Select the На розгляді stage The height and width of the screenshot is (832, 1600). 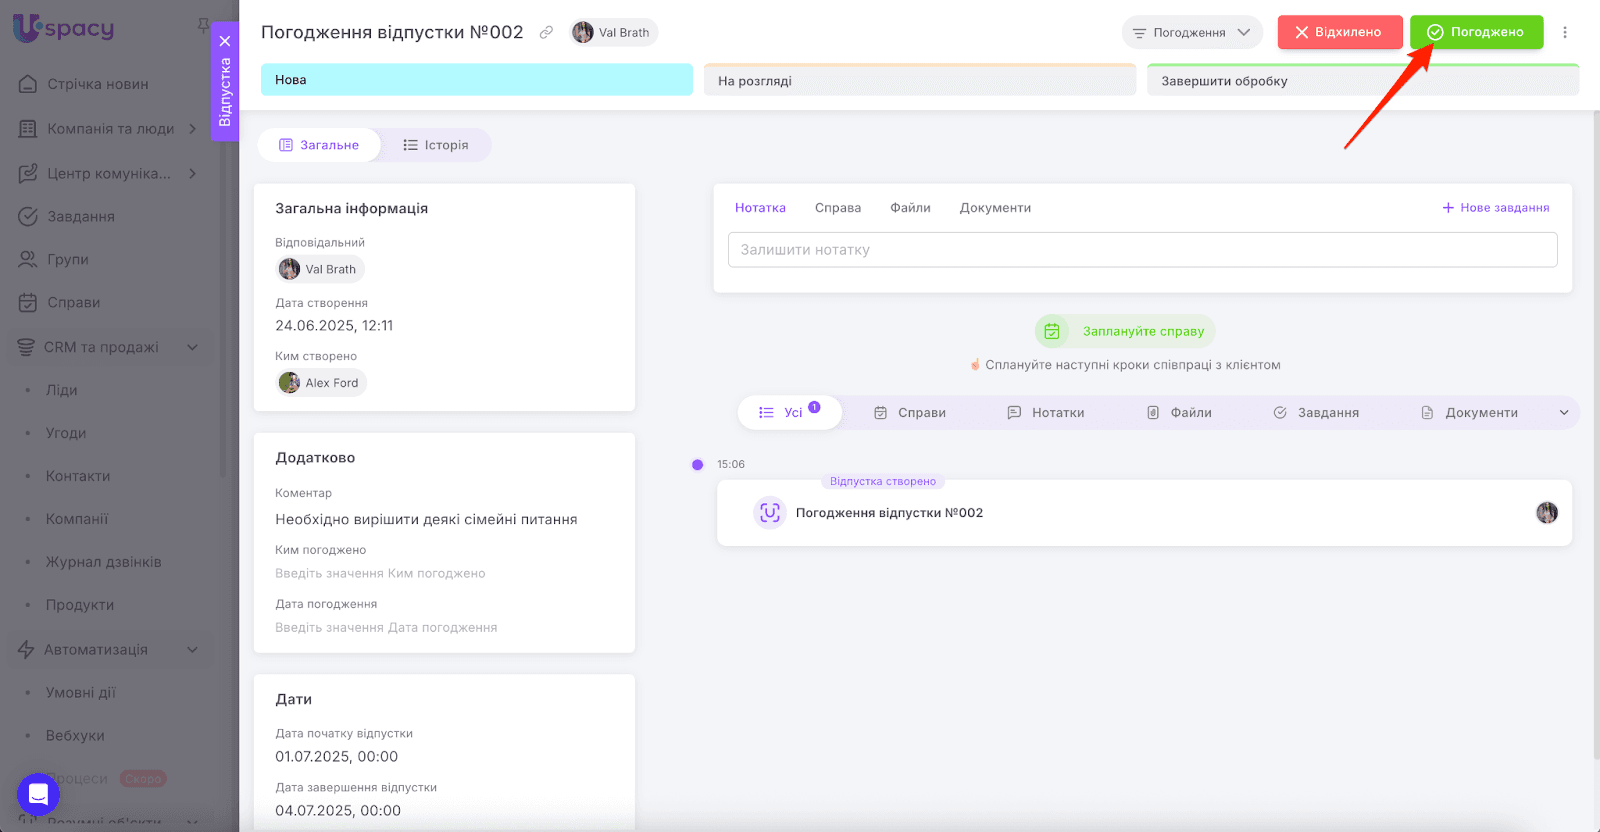tap(919, 81)
